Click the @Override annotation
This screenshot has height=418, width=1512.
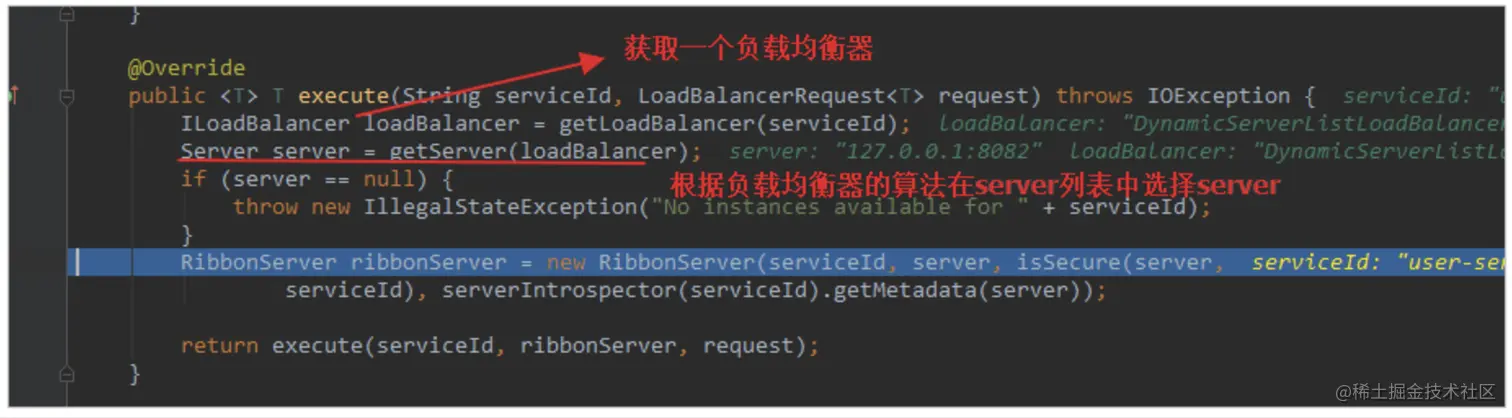pos(186,69)
